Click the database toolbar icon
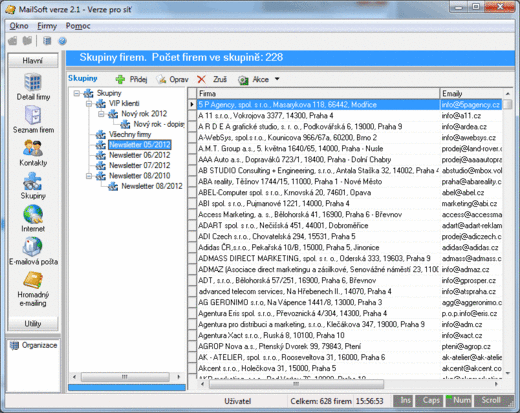The image size is (520, 413). 47,41
